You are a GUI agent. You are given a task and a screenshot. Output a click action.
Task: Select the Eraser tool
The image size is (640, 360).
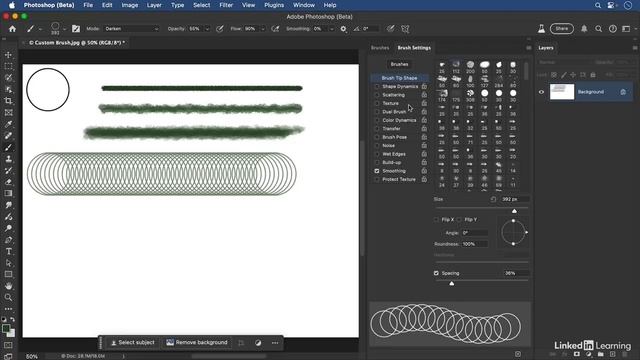coord(8,182)
